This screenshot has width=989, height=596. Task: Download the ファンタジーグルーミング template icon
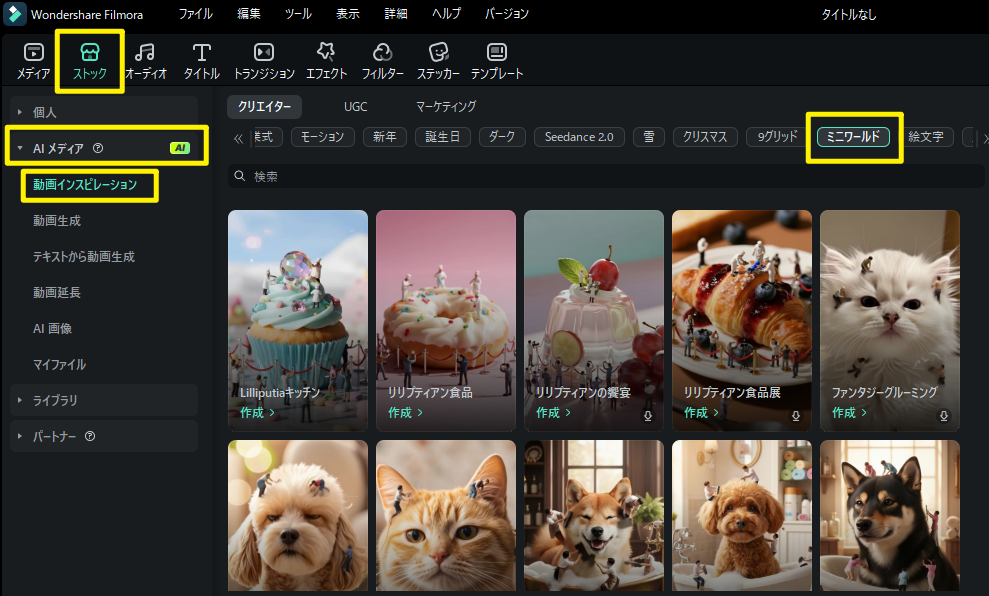(x=944, y=416)
